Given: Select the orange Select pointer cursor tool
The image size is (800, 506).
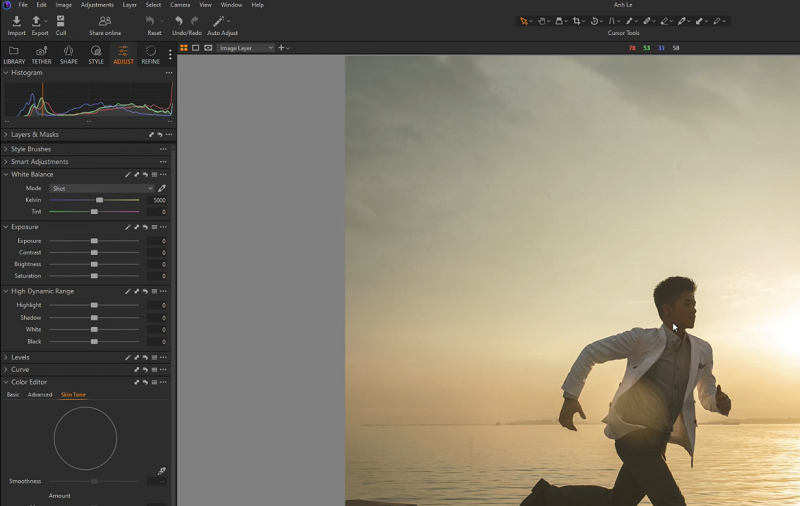Looking at the screenshot, I should pyautogui.click(x=524, y=21).
